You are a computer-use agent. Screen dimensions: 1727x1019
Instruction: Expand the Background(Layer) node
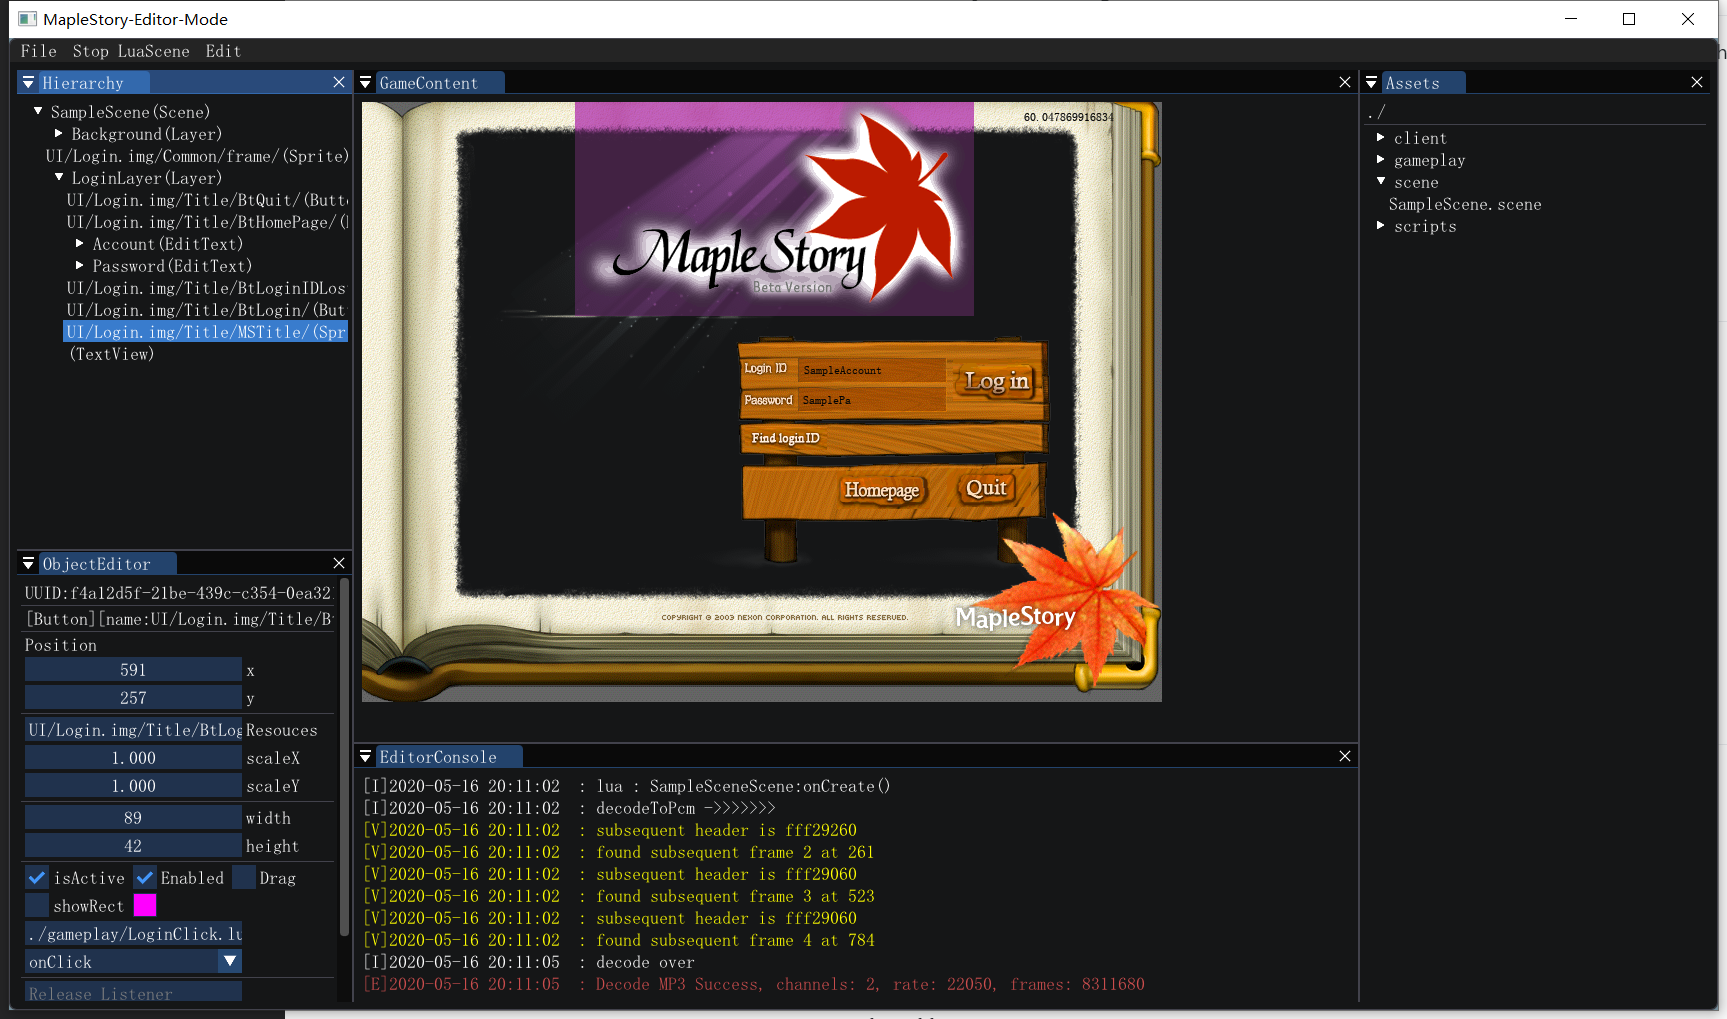[x=59, y=133]
